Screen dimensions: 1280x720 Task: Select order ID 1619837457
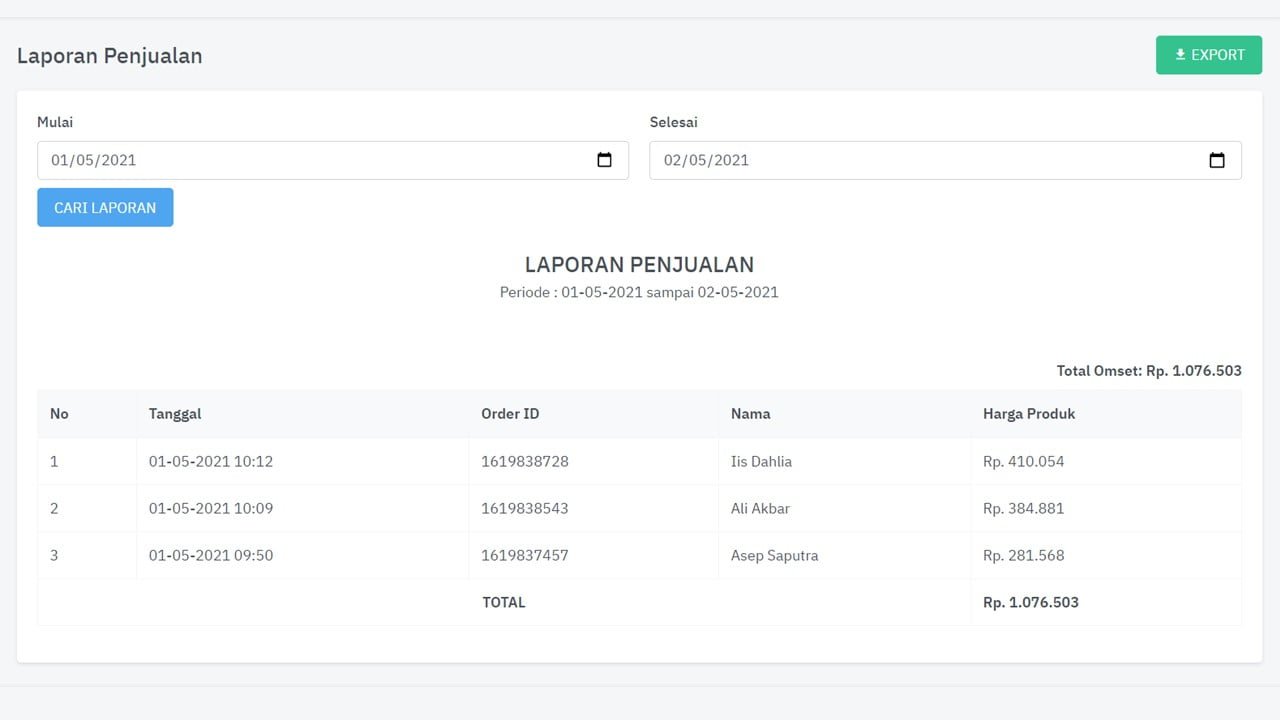pos(524,556)
